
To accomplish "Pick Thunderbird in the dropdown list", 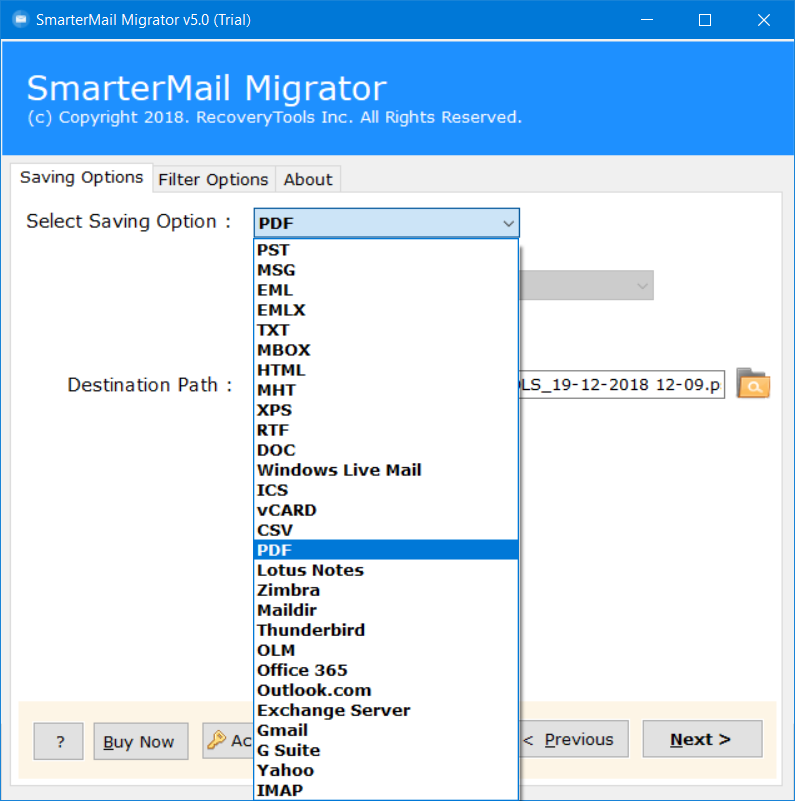I will [386, 630].
